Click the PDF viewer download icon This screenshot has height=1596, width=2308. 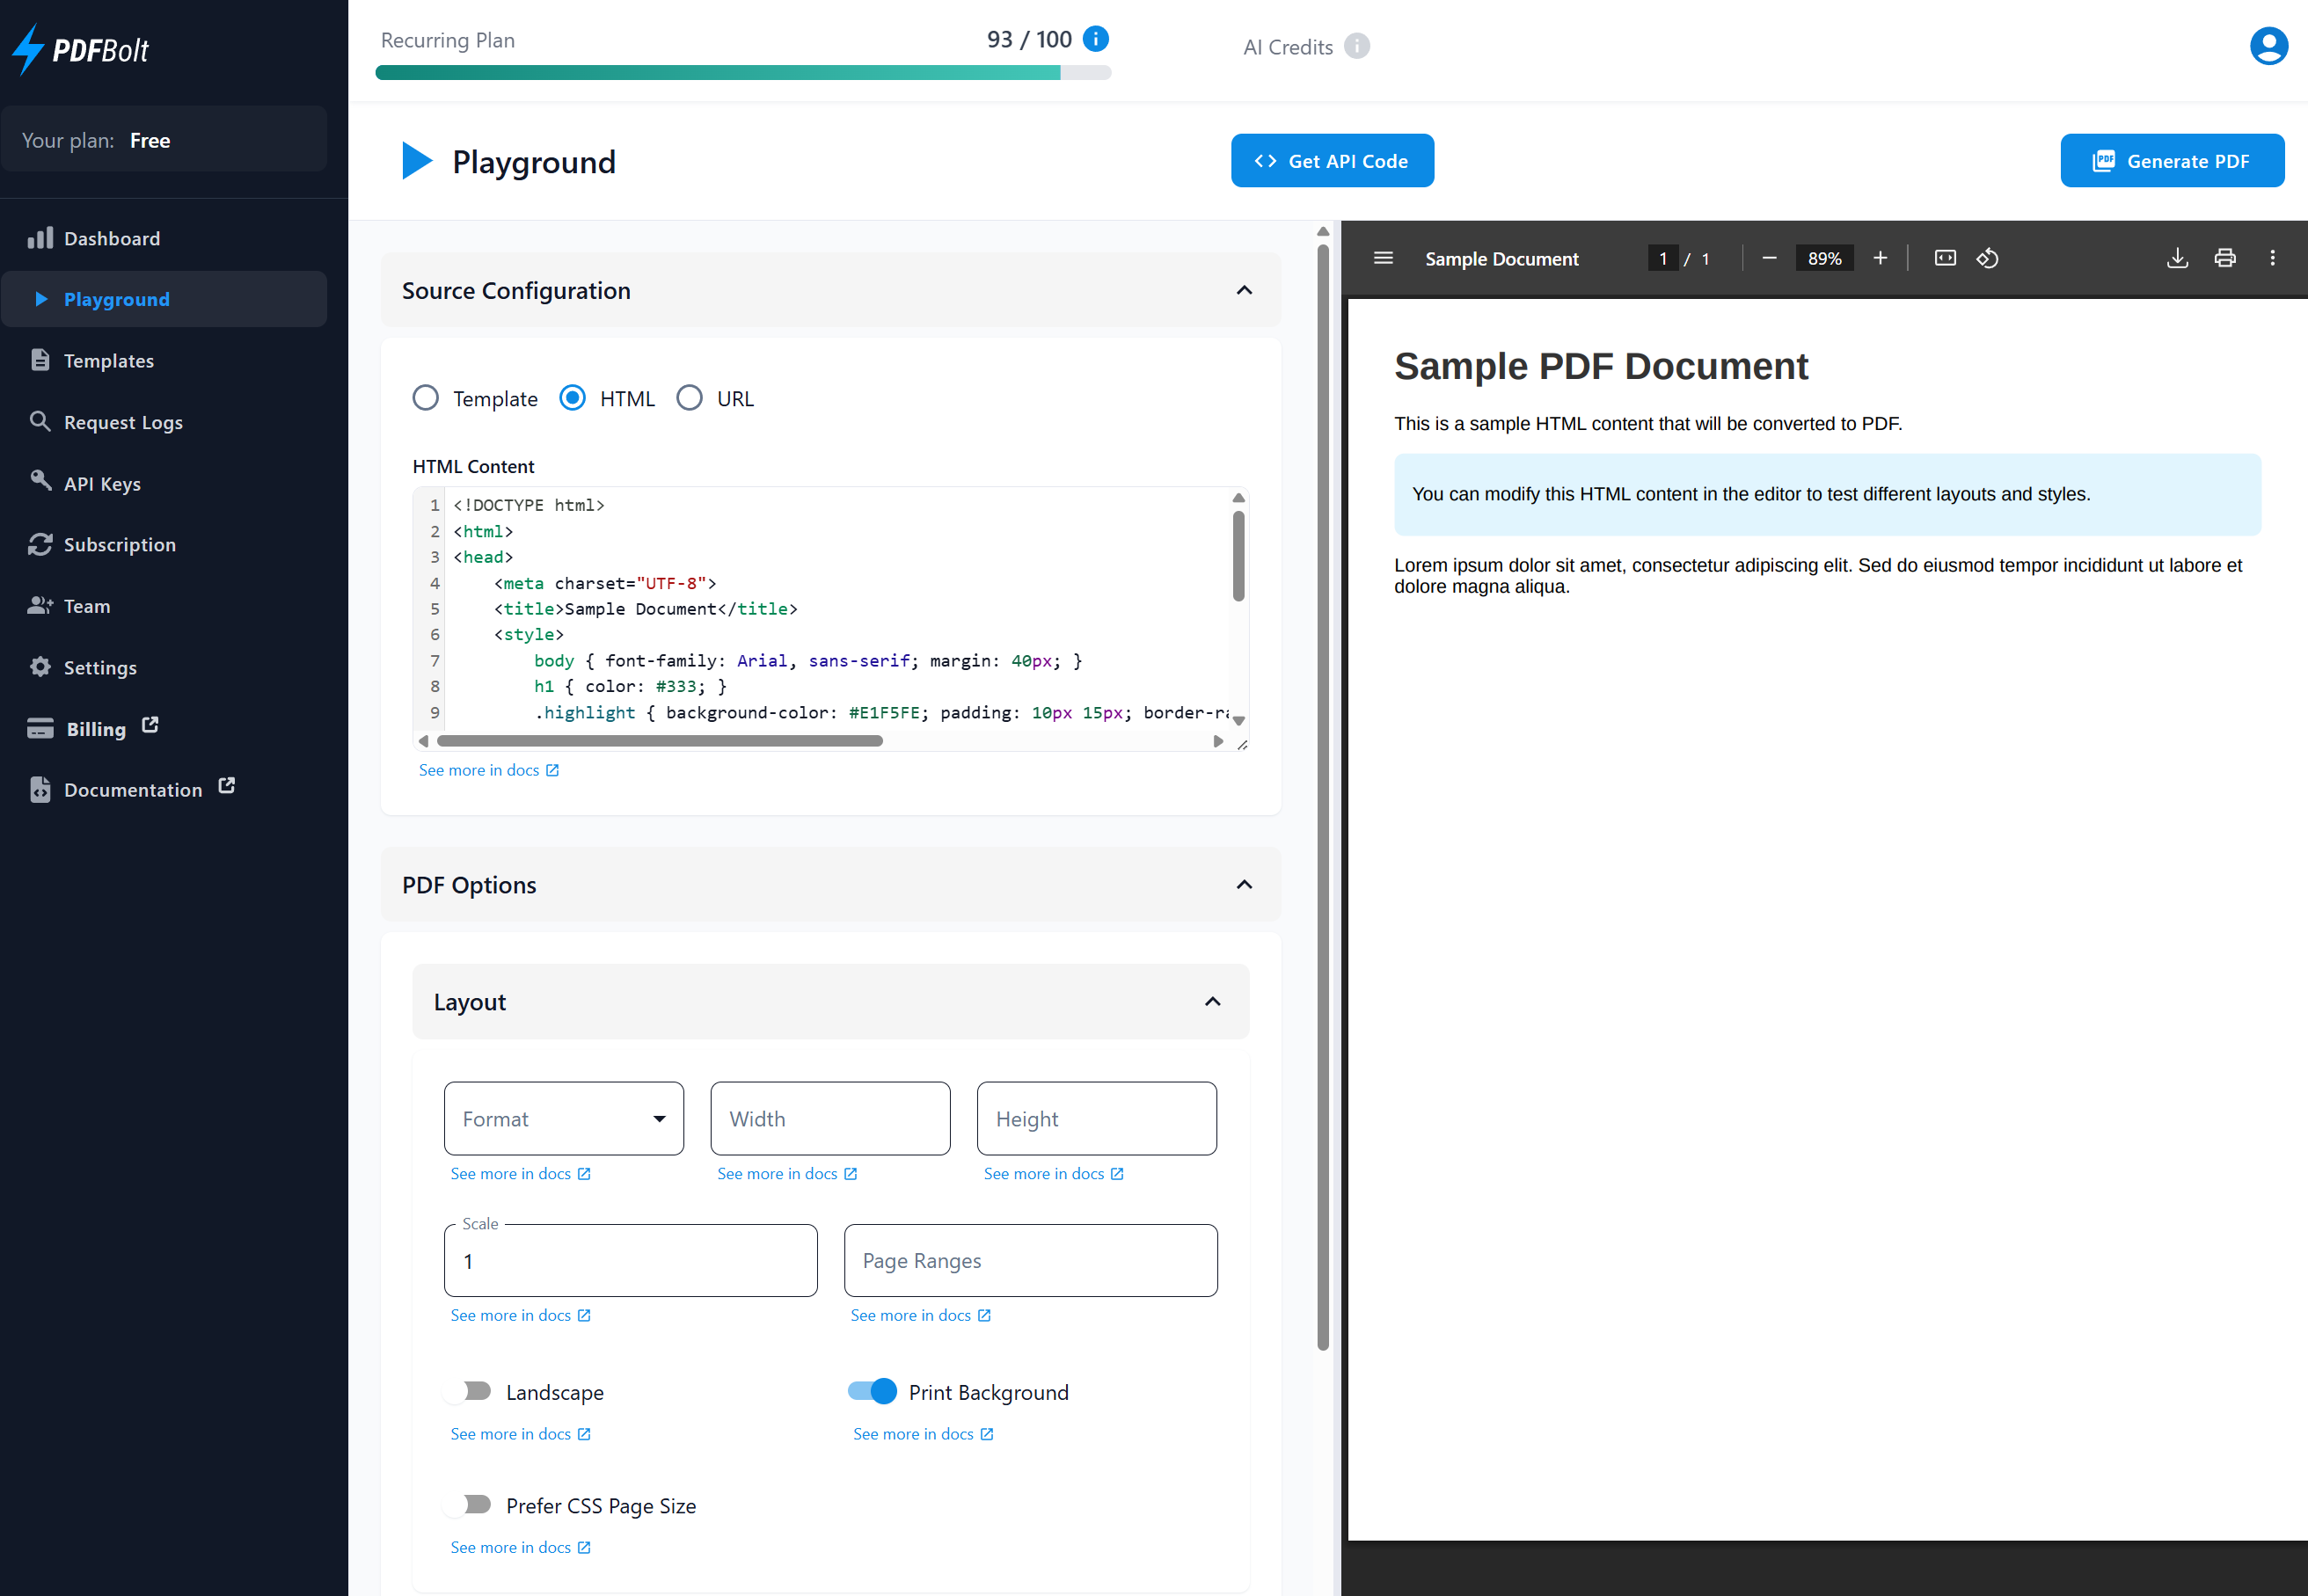coord(2177,259)
